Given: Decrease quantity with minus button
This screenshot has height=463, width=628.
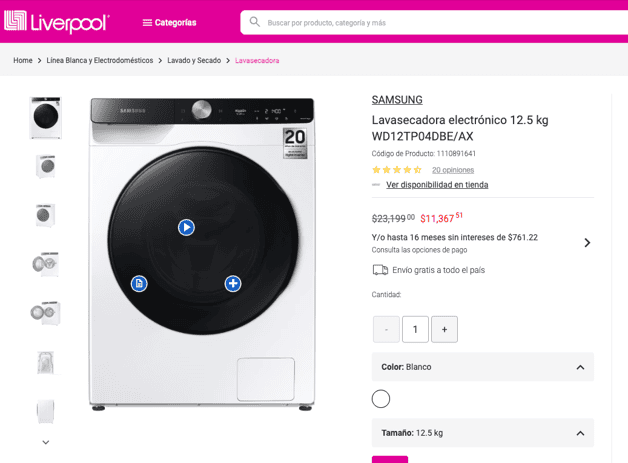Looking at the screenshot, I should [x=386, y=329].
